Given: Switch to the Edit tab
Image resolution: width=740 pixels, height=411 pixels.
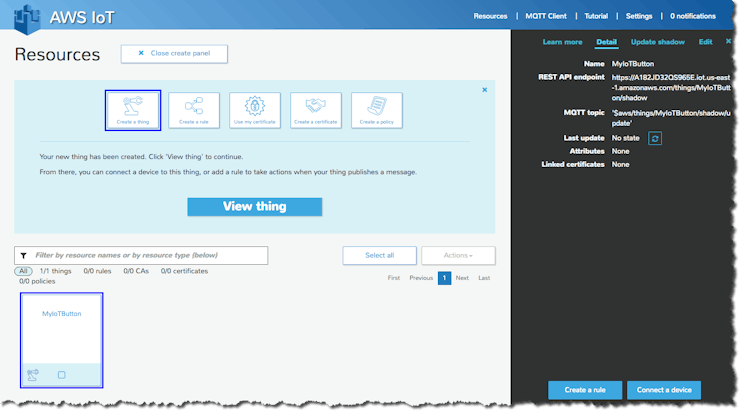Looking at the screenshot, I should pos(706,42).
